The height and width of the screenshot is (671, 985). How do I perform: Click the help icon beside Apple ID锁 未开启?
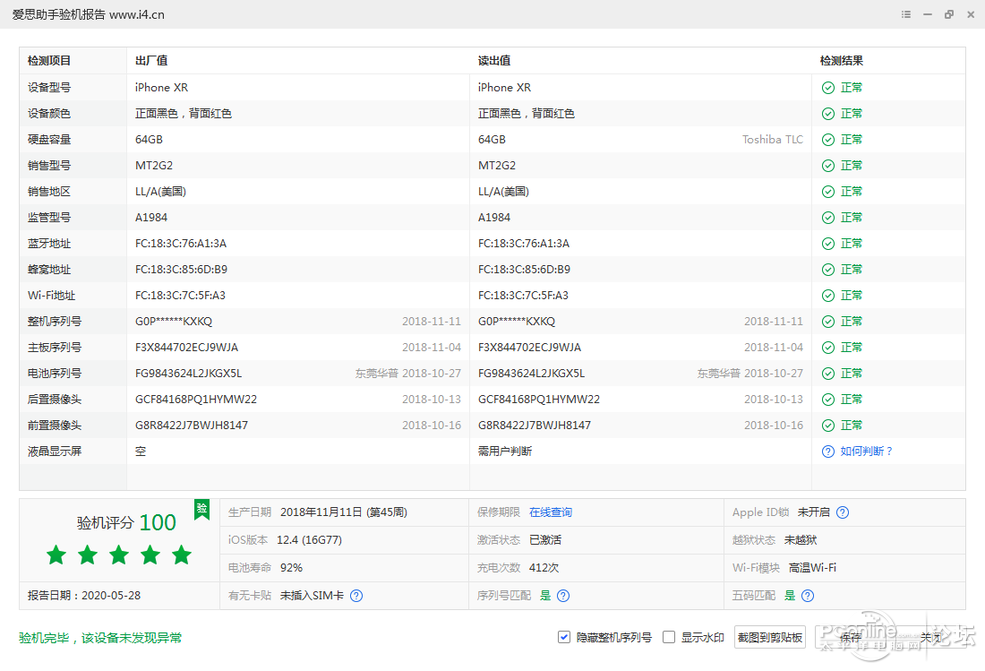click(842, 513)
